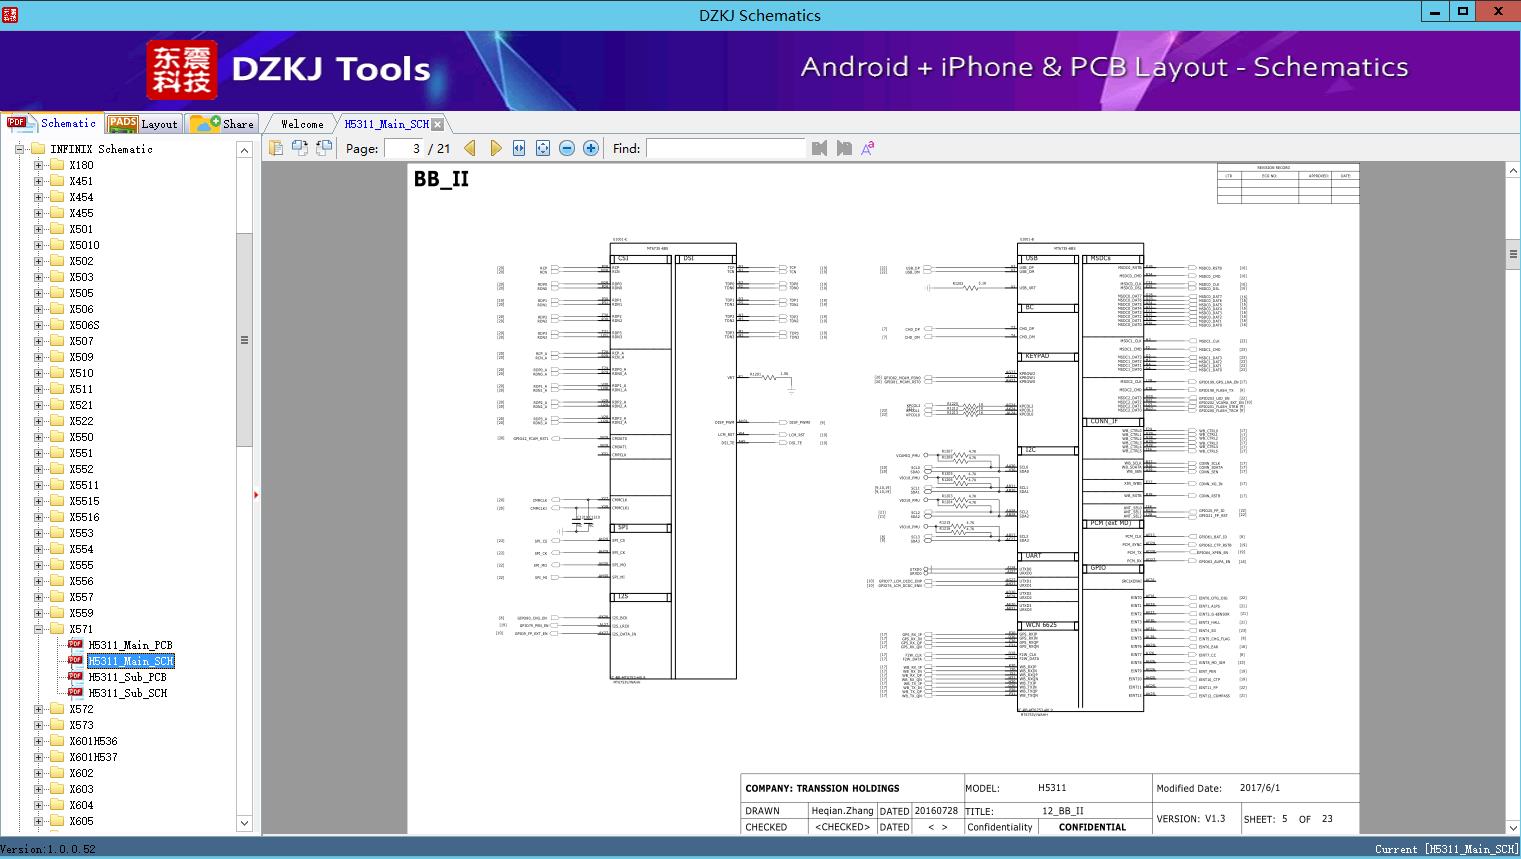Click the X180 folder icon
1521x859 pixels.
point(57,165)
